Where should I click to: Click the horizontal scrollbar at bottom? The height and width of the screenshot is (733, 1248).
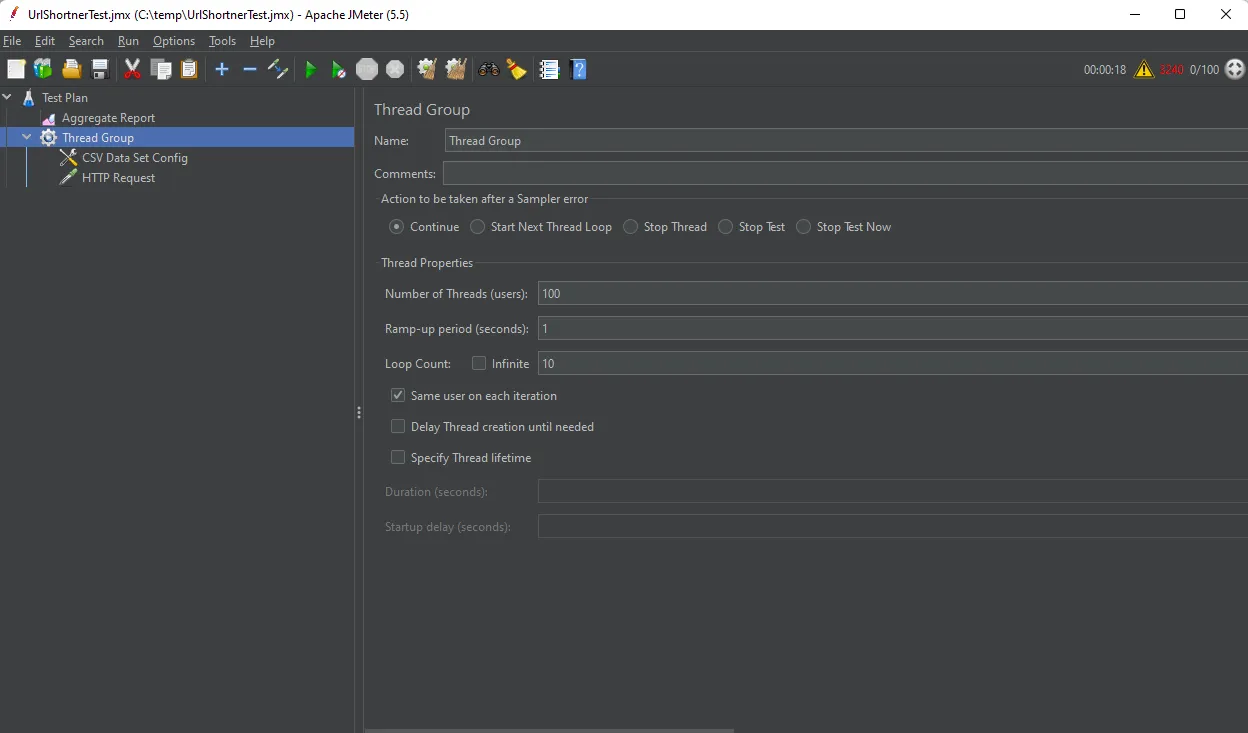click(549, 730)
